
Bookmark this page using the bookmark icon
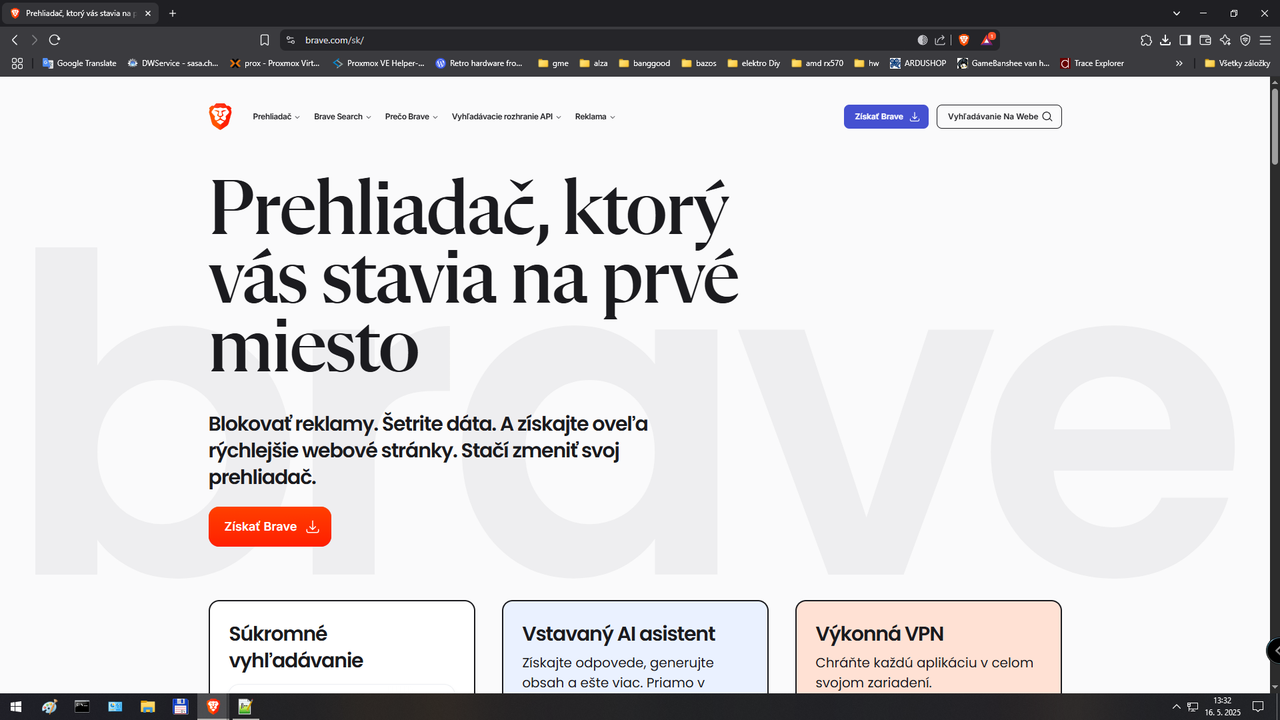point(264,40)
